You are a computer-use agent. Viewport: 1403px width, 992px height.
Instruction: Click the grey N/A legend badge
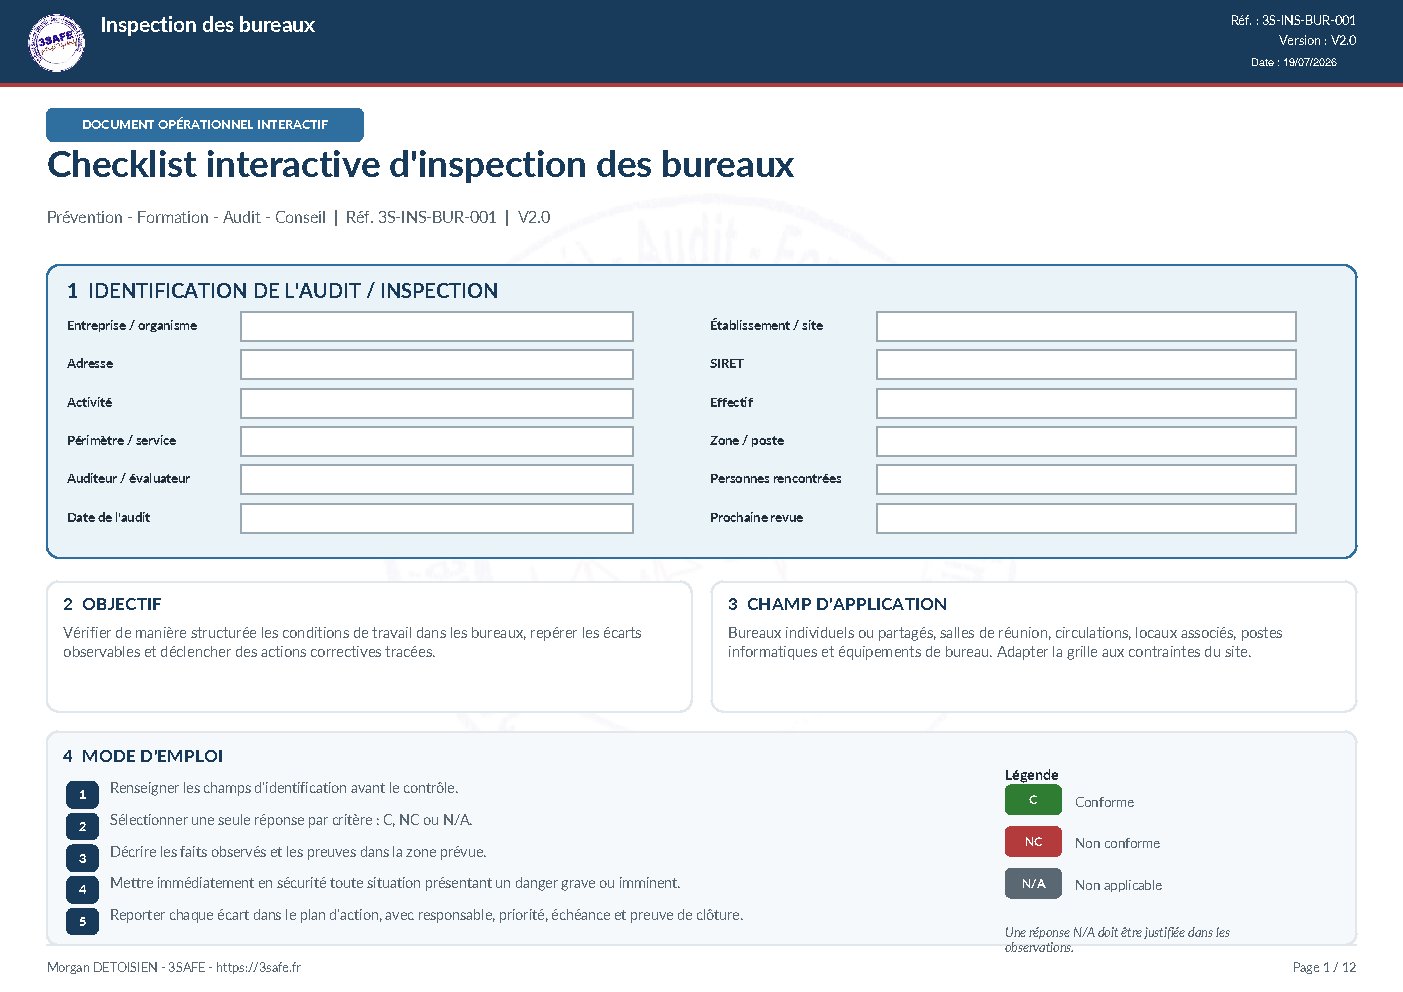click(x=1033, y=884)
